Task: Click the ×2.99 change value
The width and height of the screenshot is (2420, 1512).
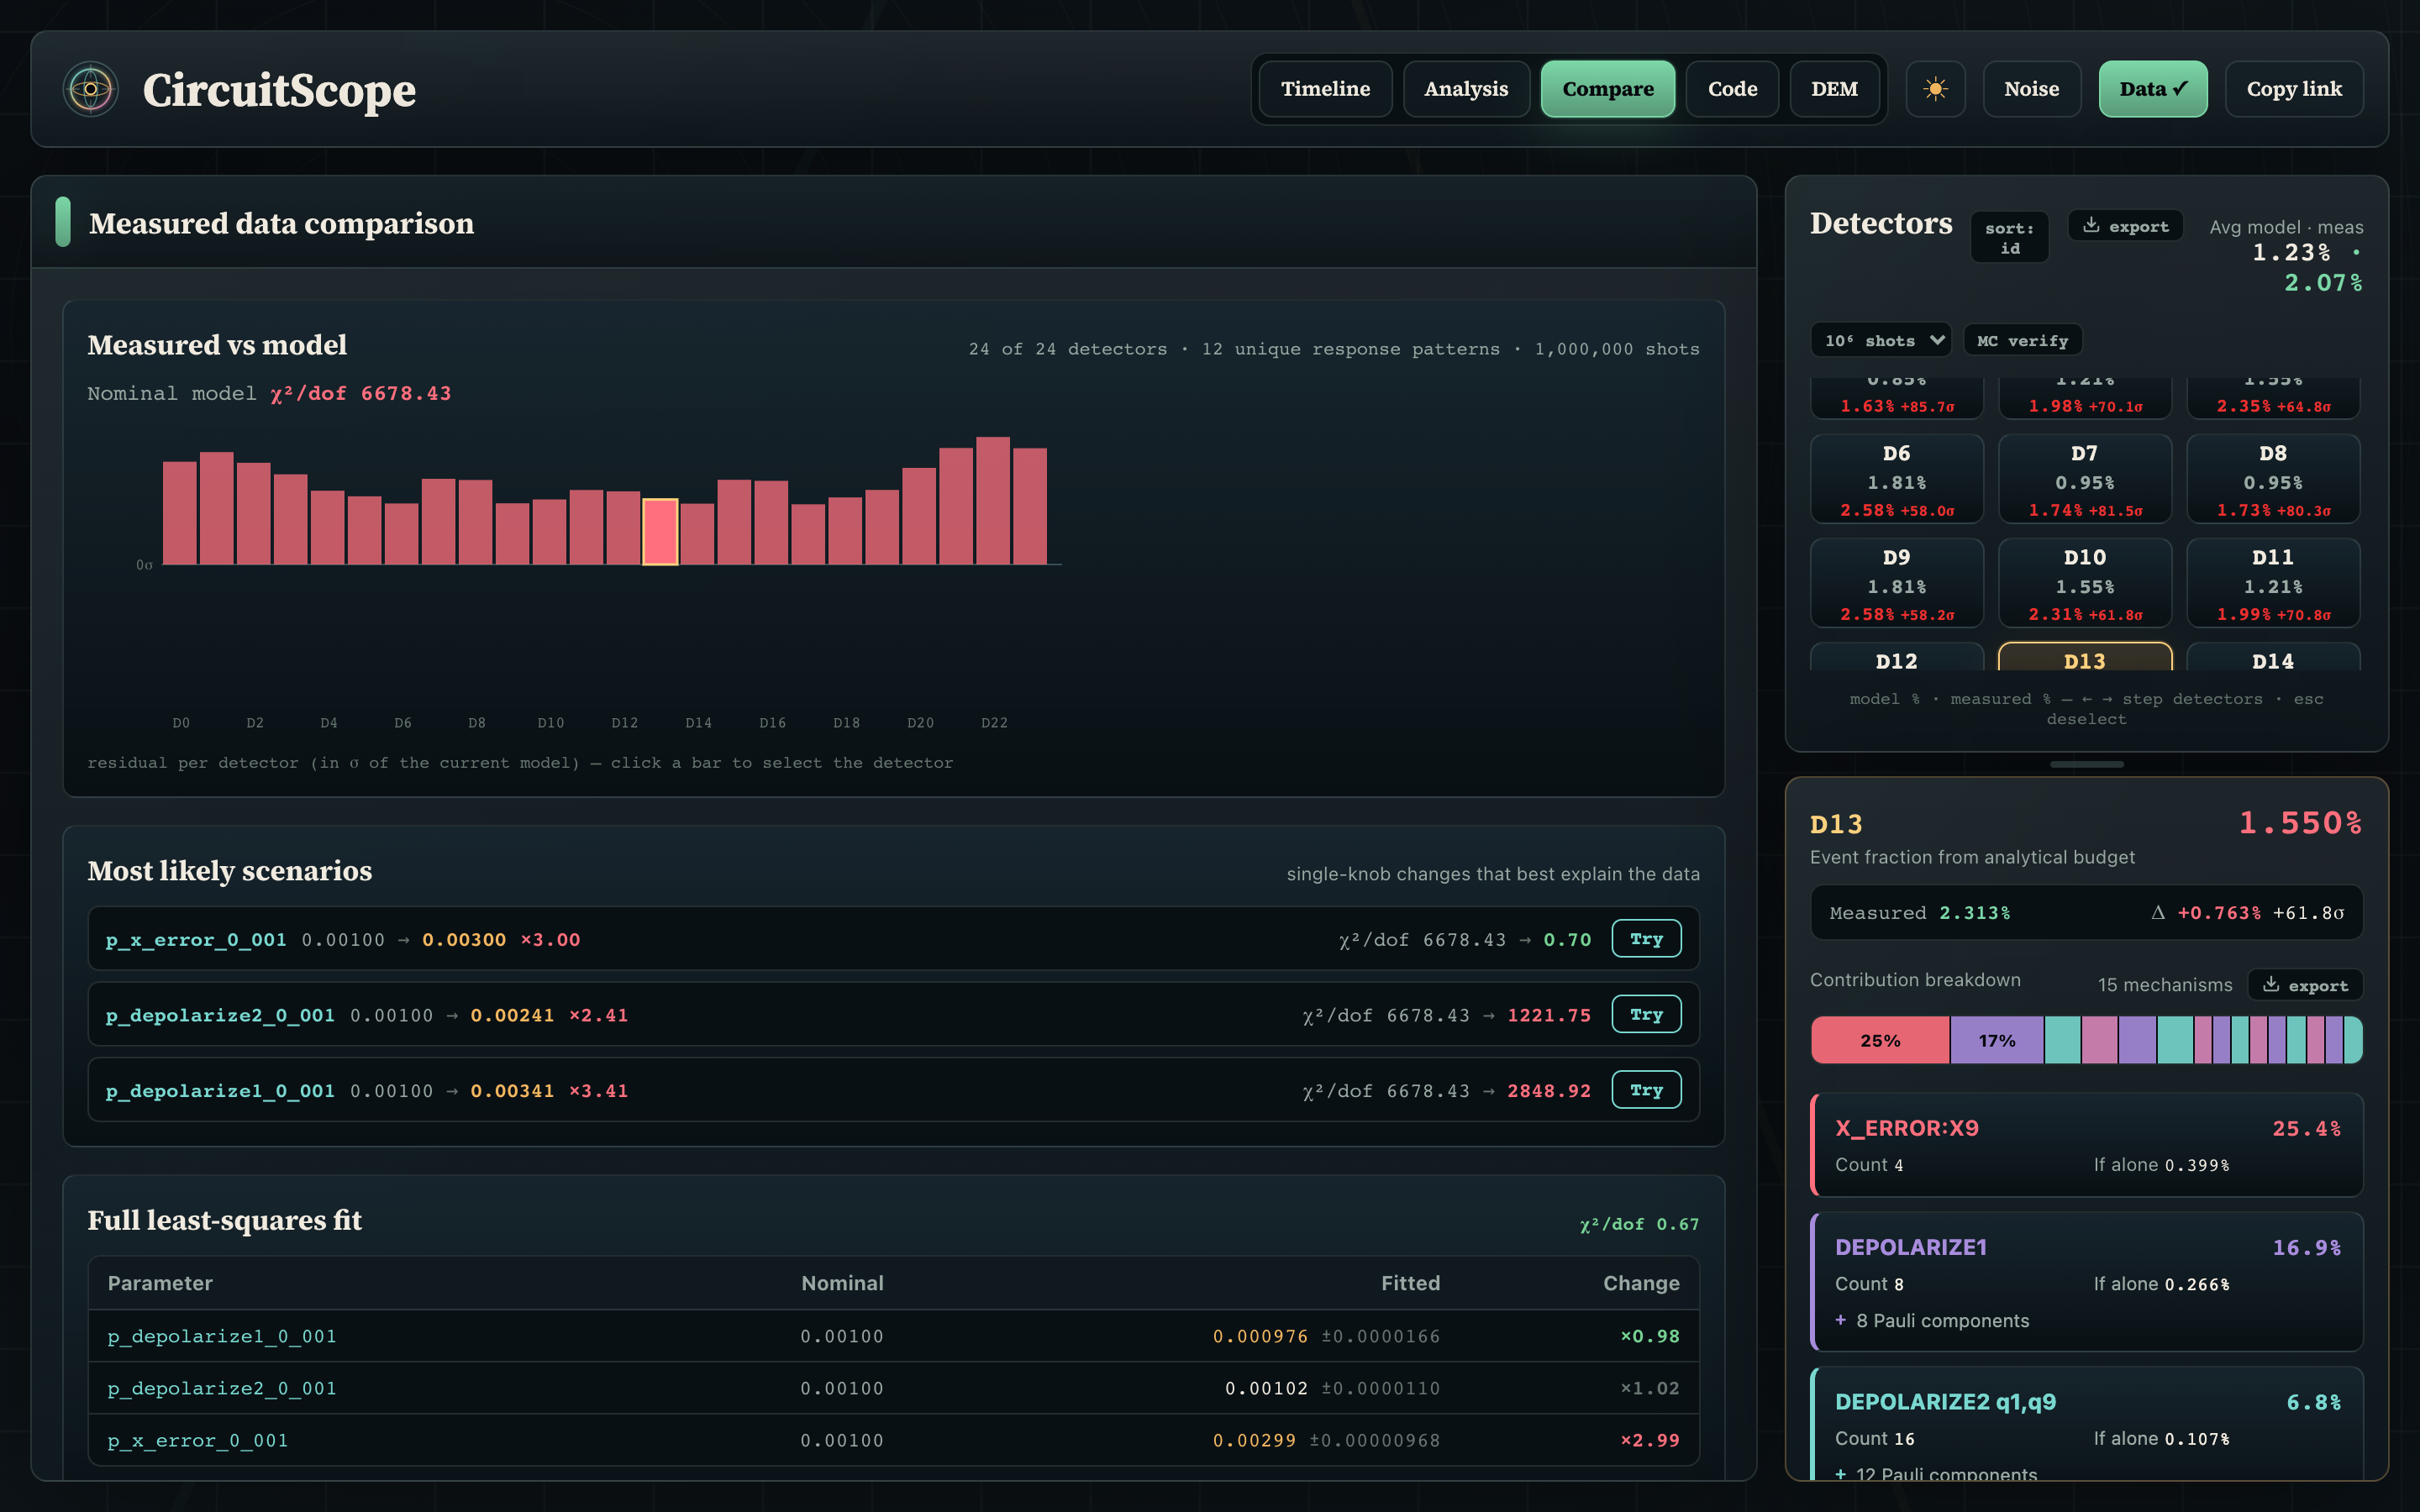Action: 1650,1440
